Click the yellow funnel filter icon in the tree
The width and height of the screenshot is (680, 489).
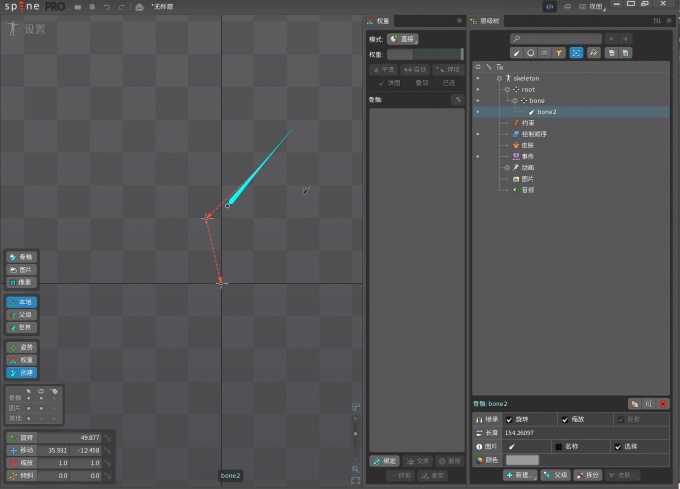[559, 53]
